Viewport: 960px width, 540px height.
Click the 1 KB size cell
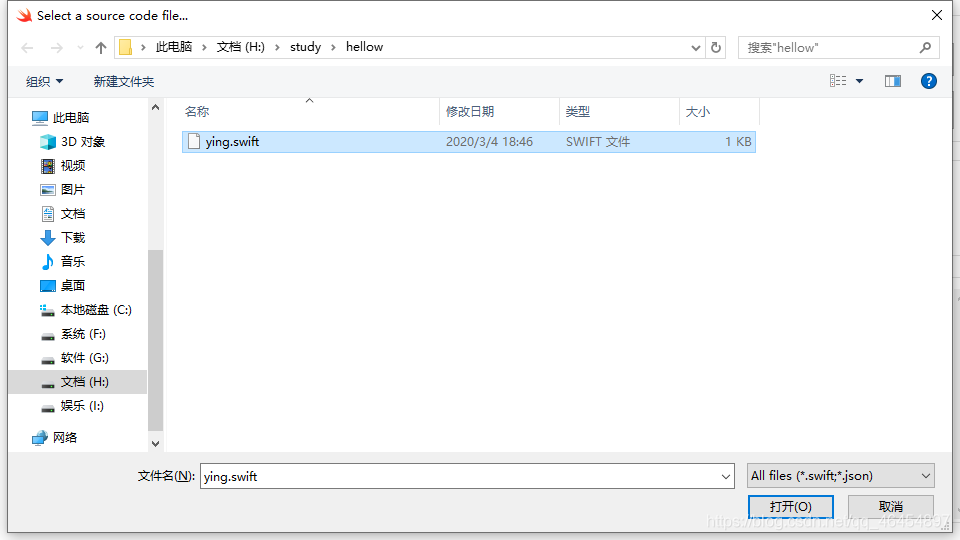(738, 141)
